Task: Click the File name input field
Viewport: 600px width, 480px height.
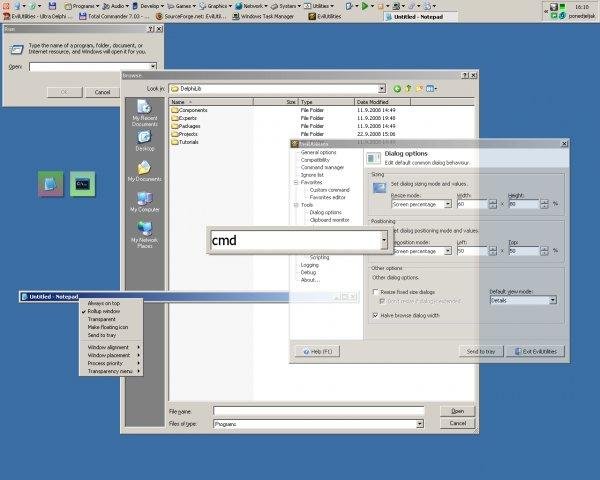Action: (x=319, y=411)
